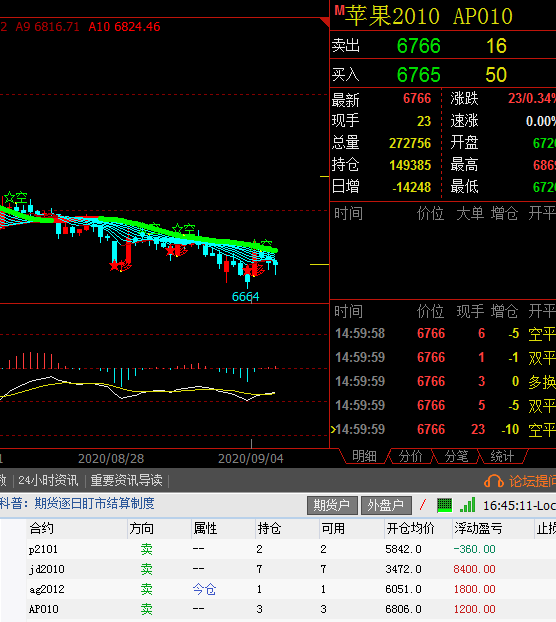The height and width of the screenshot is (622, 556).
Task: Click the -360.00 floating loss value
Action: click(x=474, y=549)
